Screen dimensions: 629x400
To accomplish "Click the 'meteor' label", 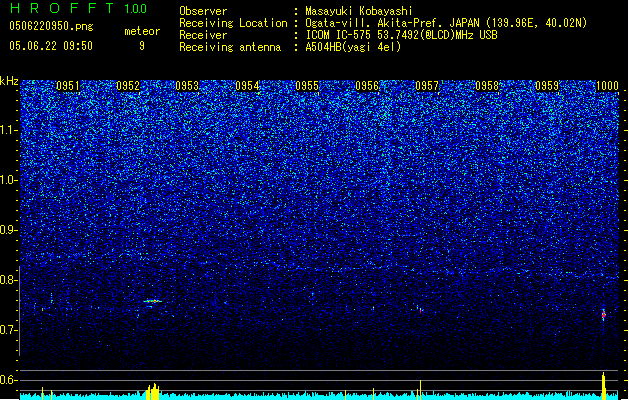I will pos(142,31).
